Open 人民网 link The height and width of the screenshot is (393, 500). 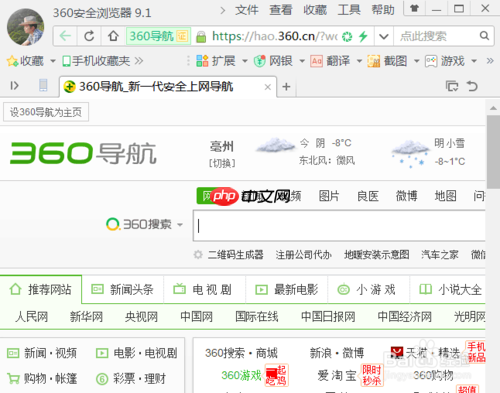click(x=31, y=316)
